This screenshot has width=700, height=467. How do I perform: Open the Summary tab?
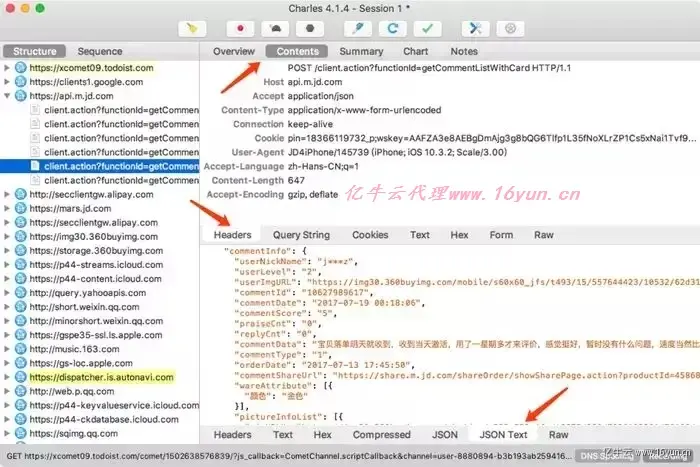point(361,51)
